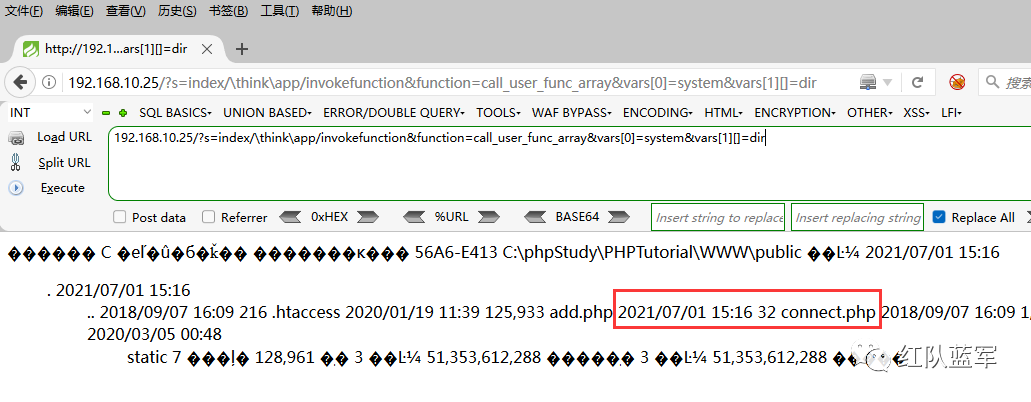Click the green plus icon in HackBar

[123, 113]
